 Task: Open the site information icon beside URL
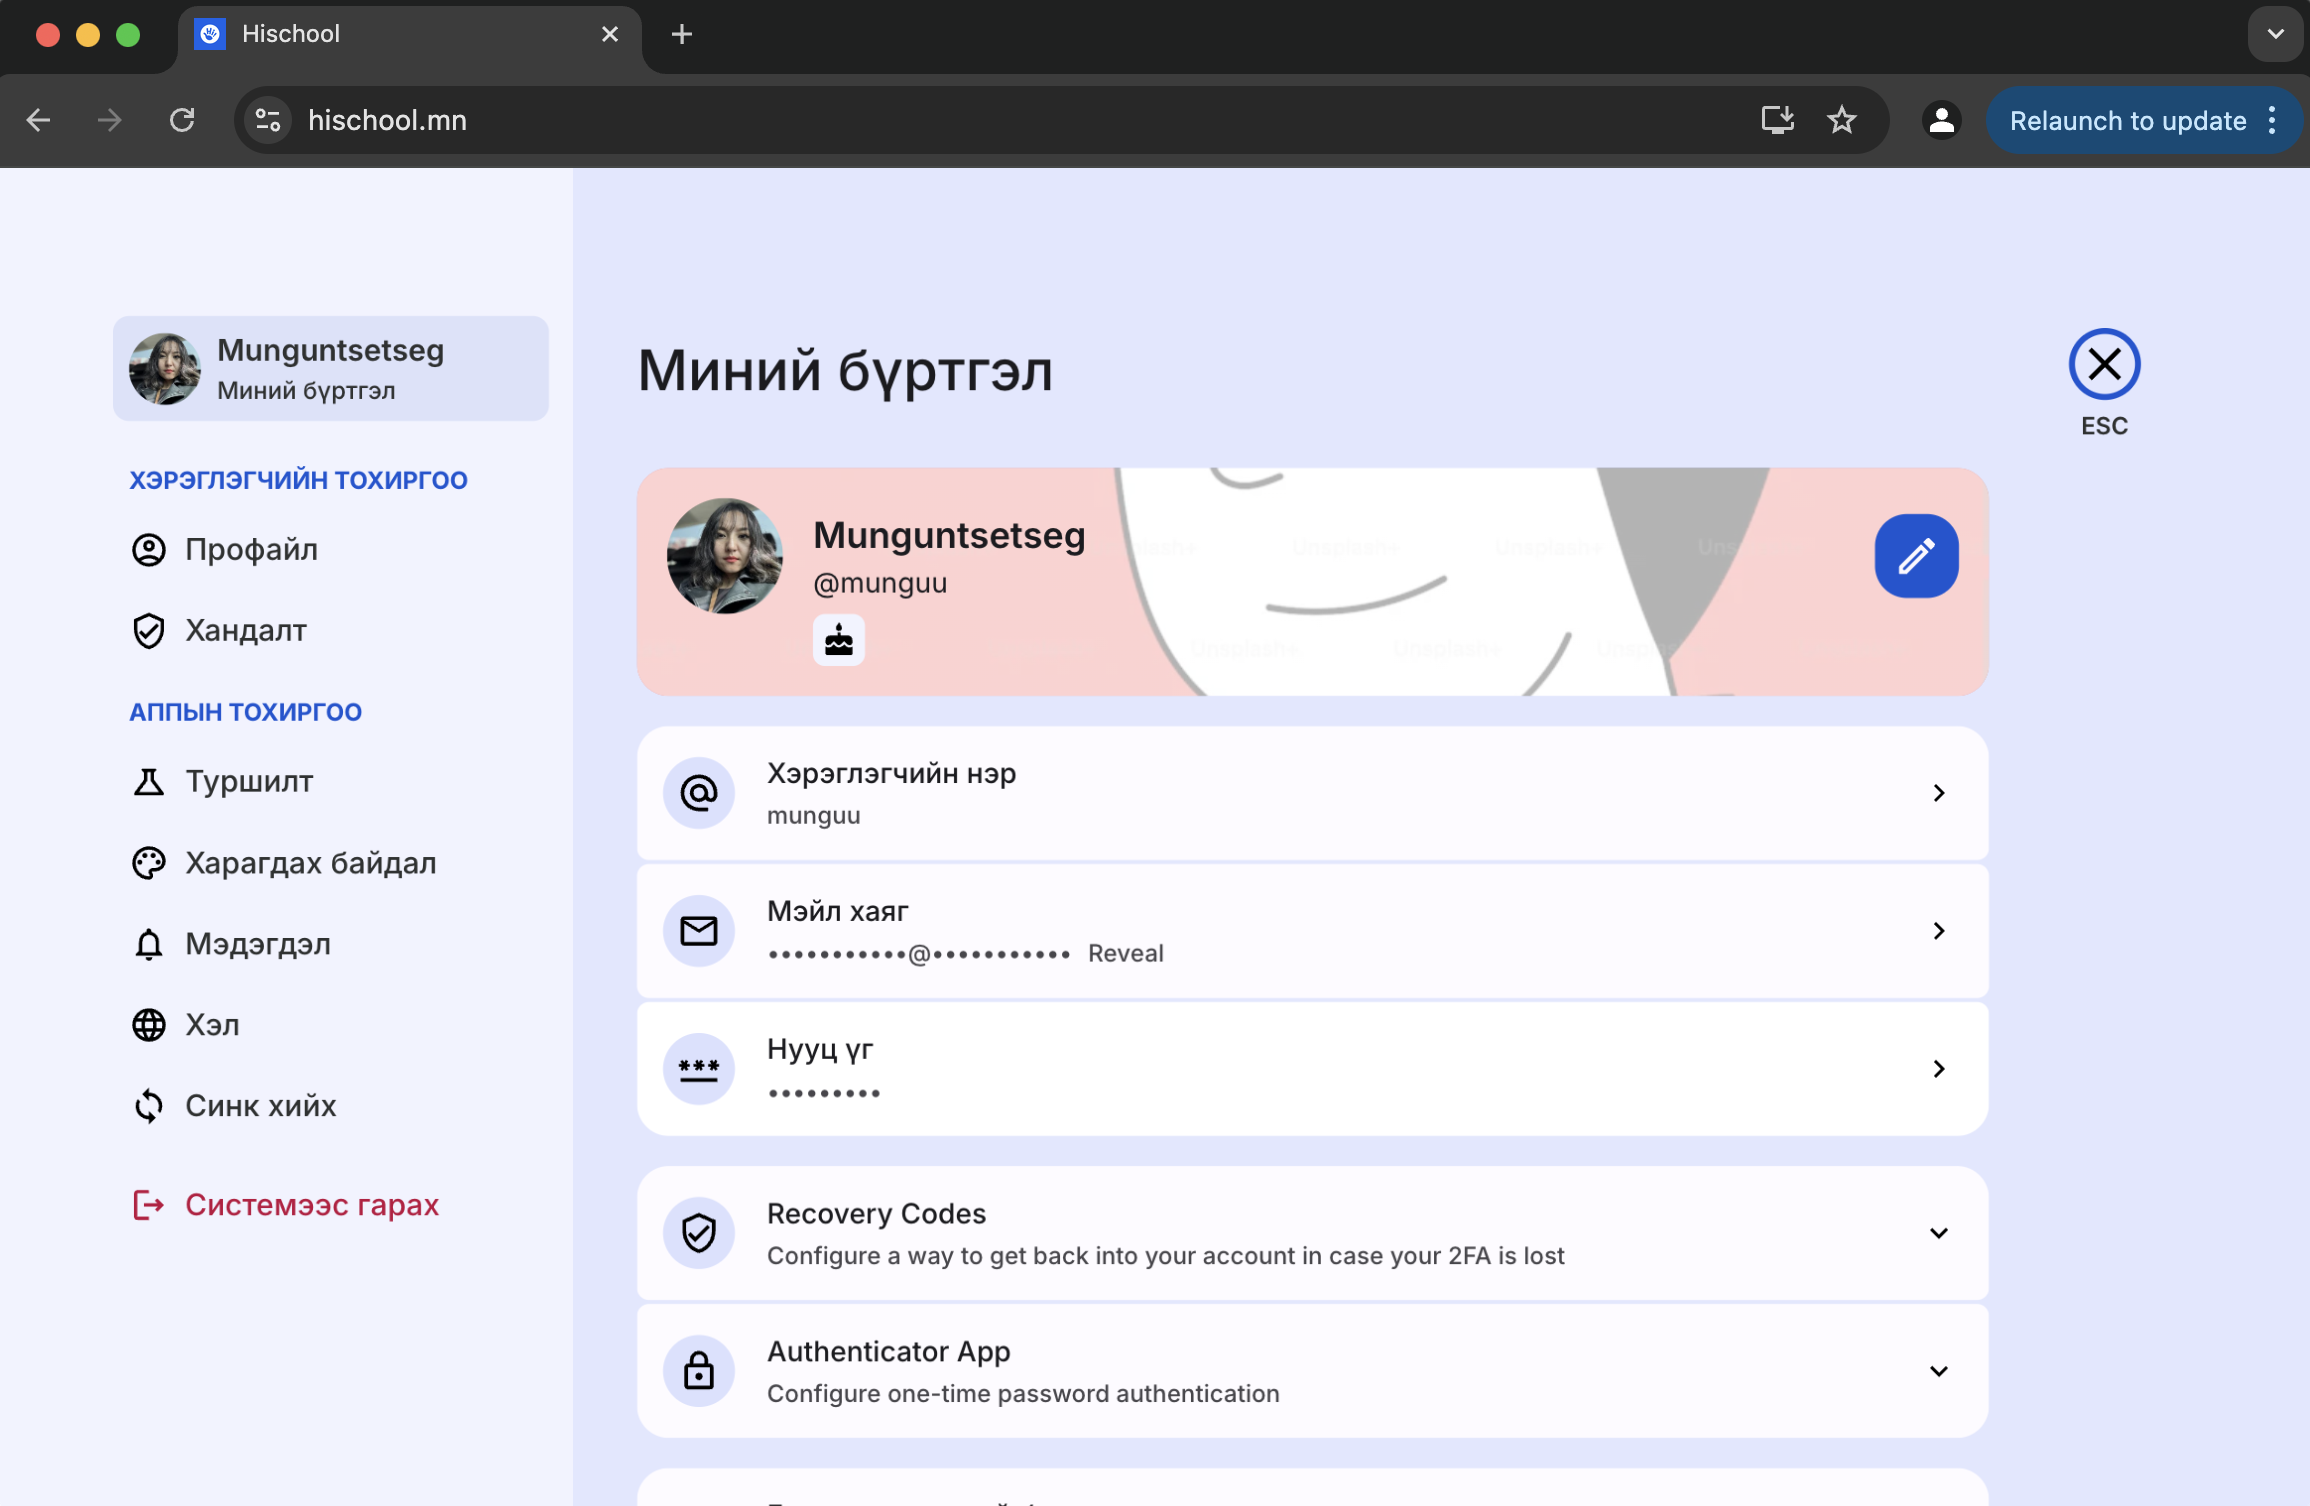click(267, 120)
